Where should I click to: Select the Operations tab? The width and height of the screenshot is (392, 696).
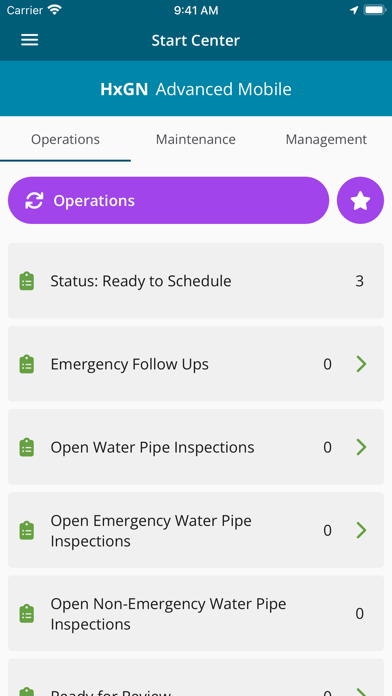pos(65,139)
